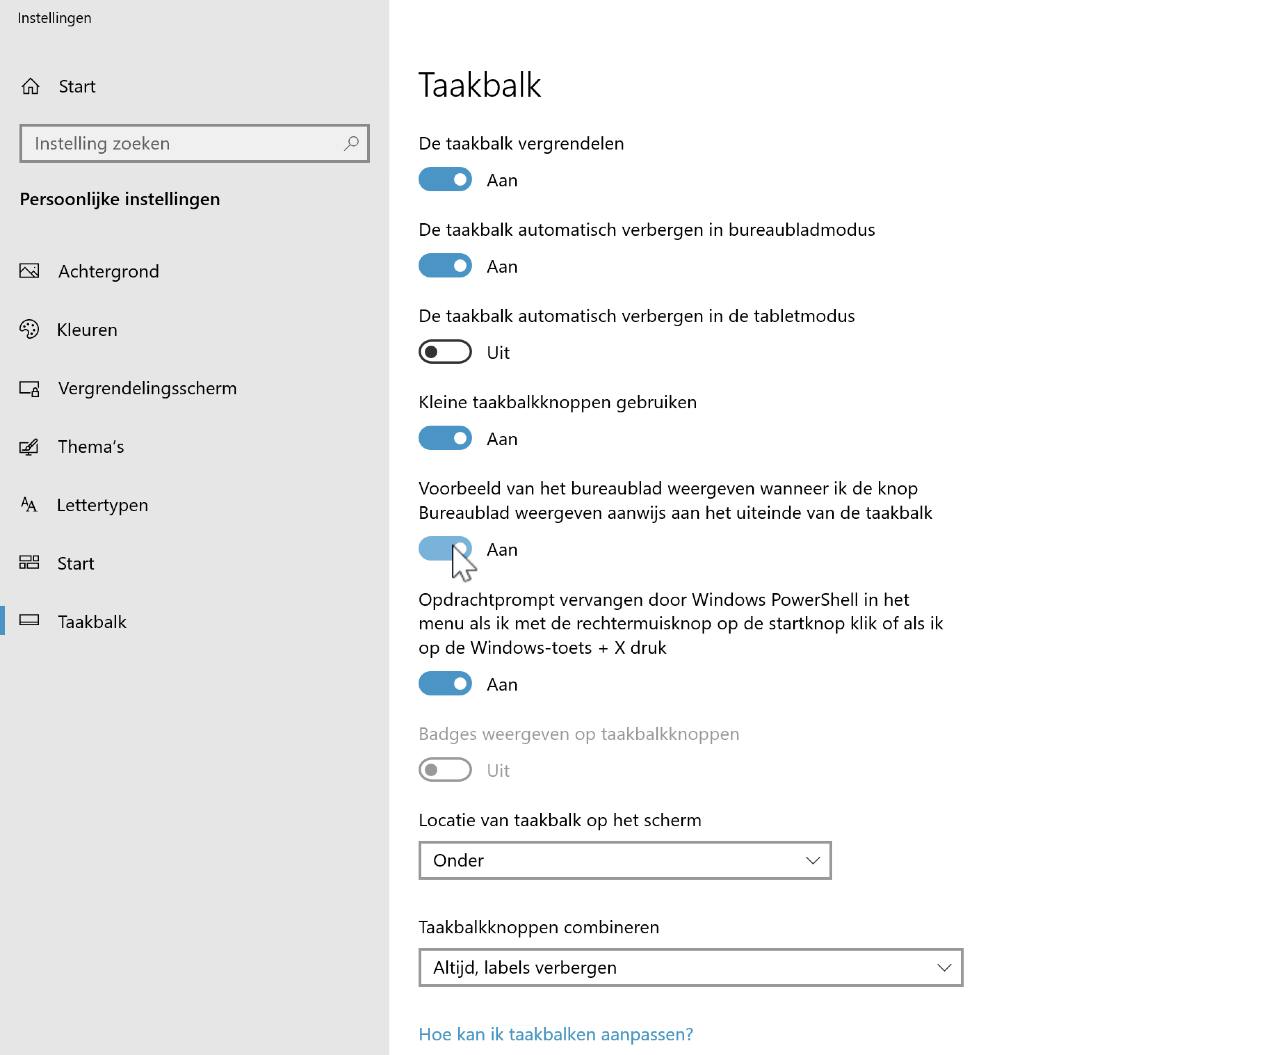Click the magnifier icon in search box

click(x=351, y=143)
